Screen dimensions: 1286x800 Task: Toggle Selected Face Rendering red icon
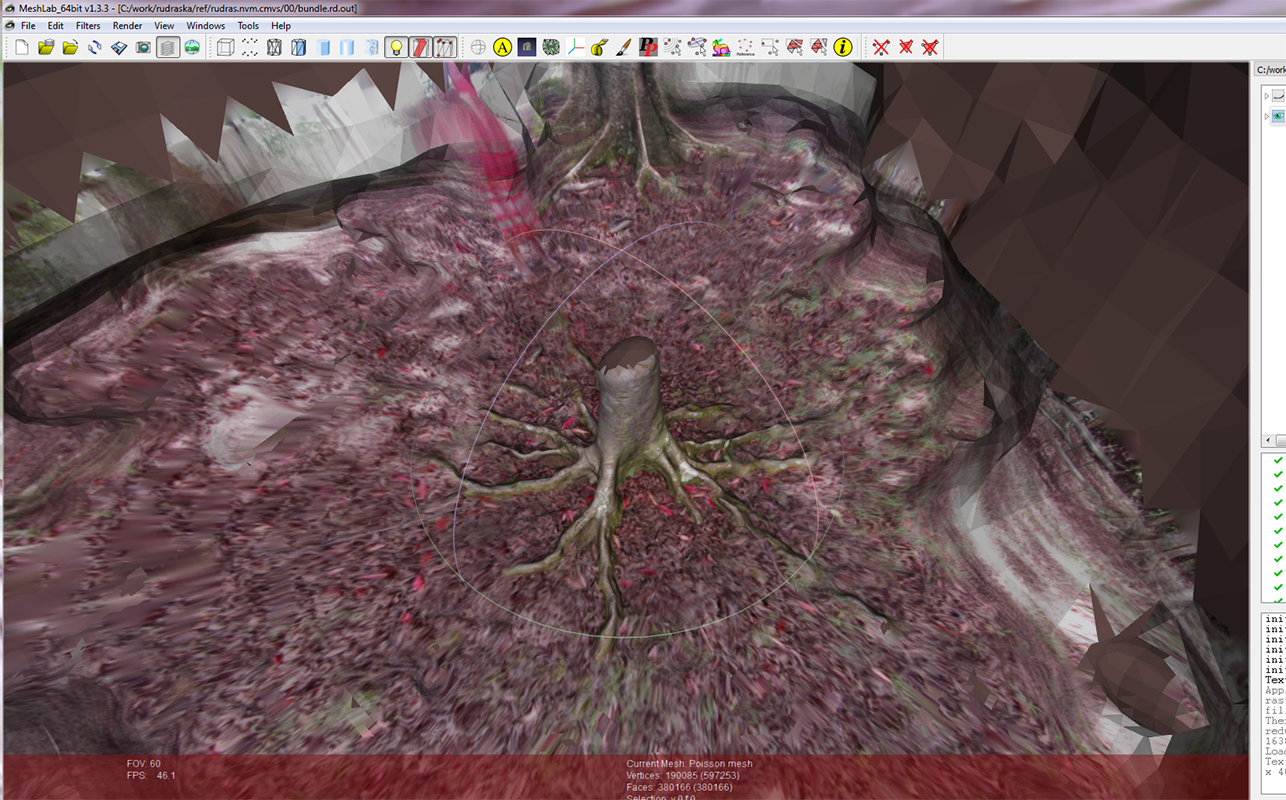click(421, 47)
